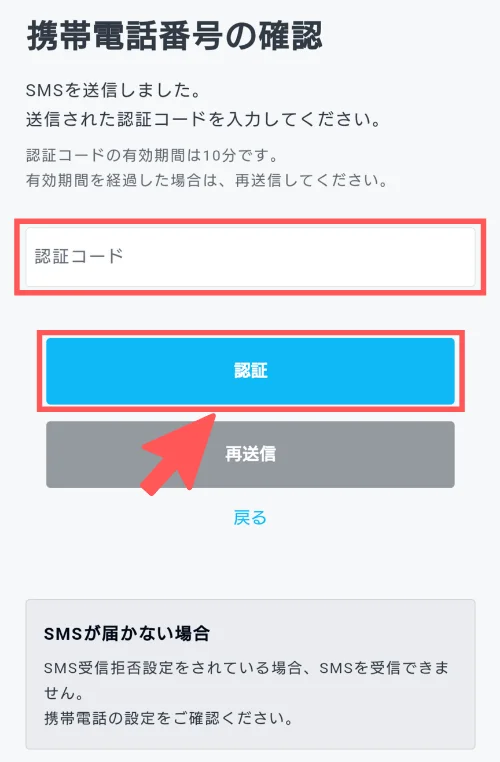Click the 認証コード placeholder text

click(x=79, y=256)
